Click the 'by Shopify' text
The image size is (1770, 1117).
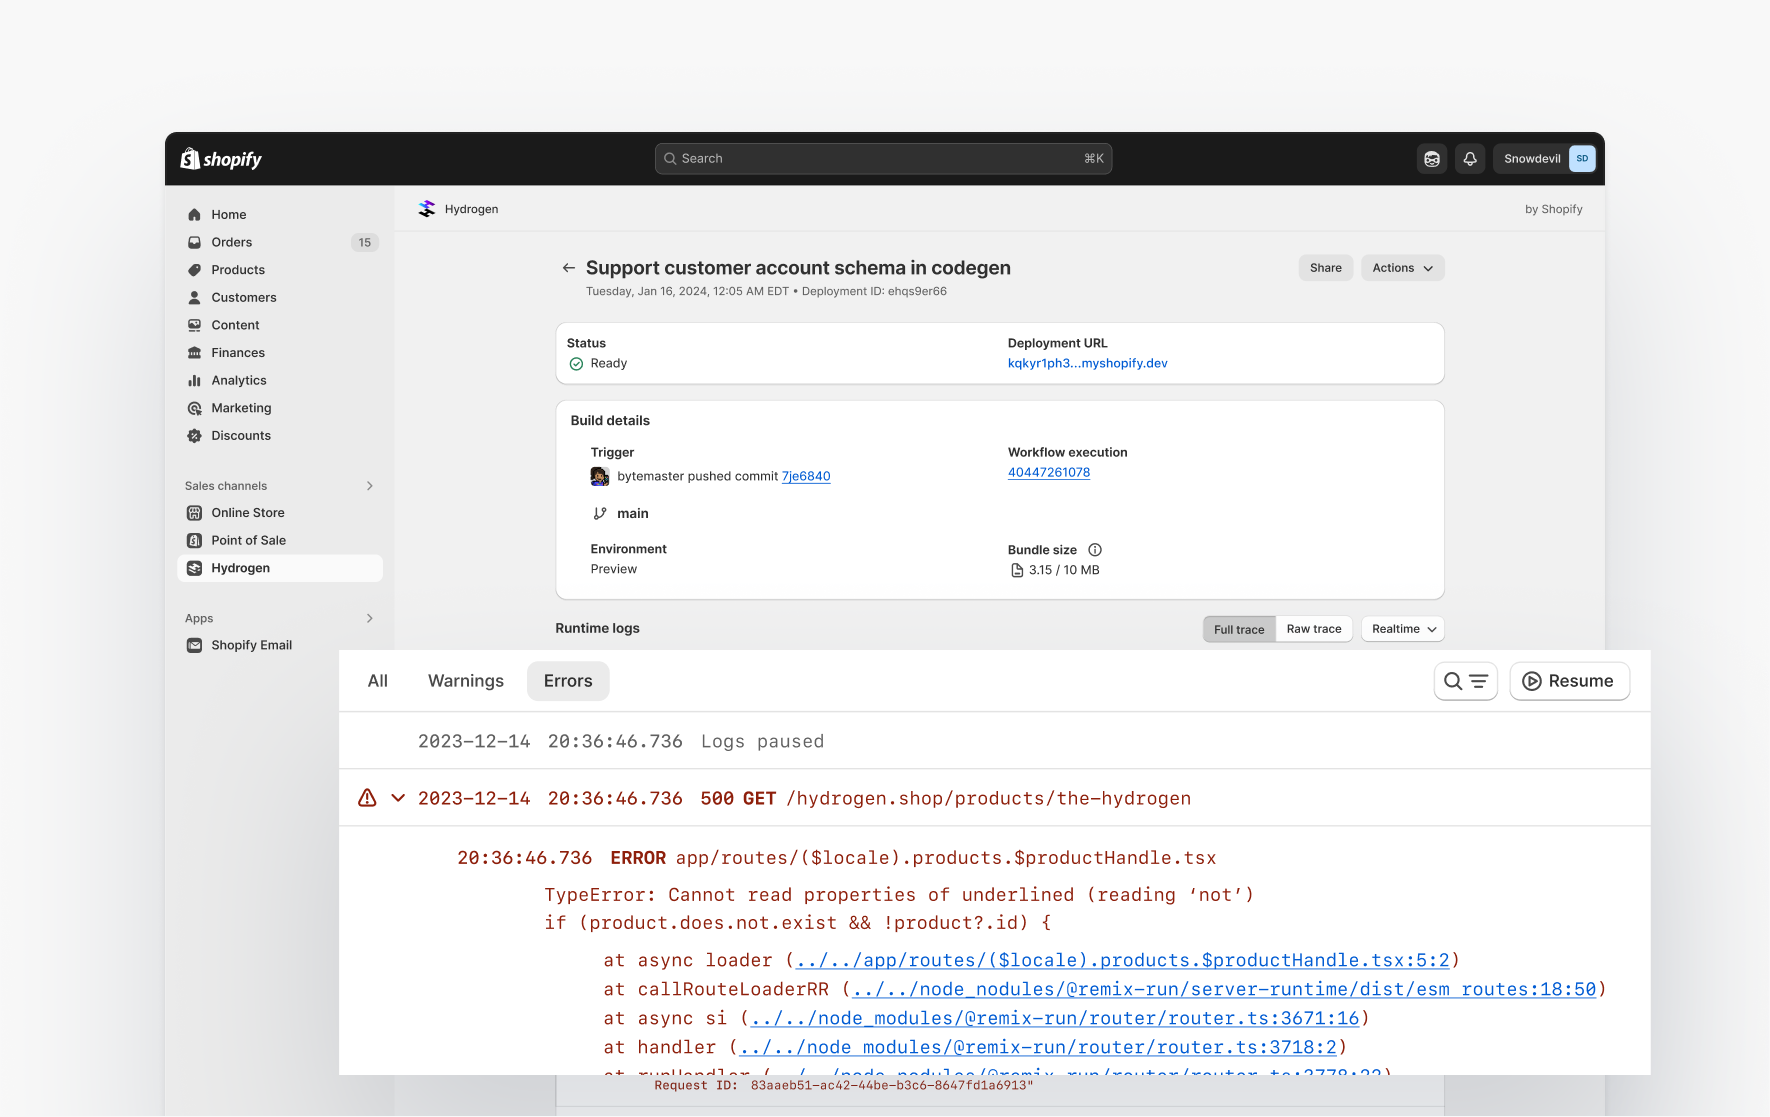pos(1553,210)
